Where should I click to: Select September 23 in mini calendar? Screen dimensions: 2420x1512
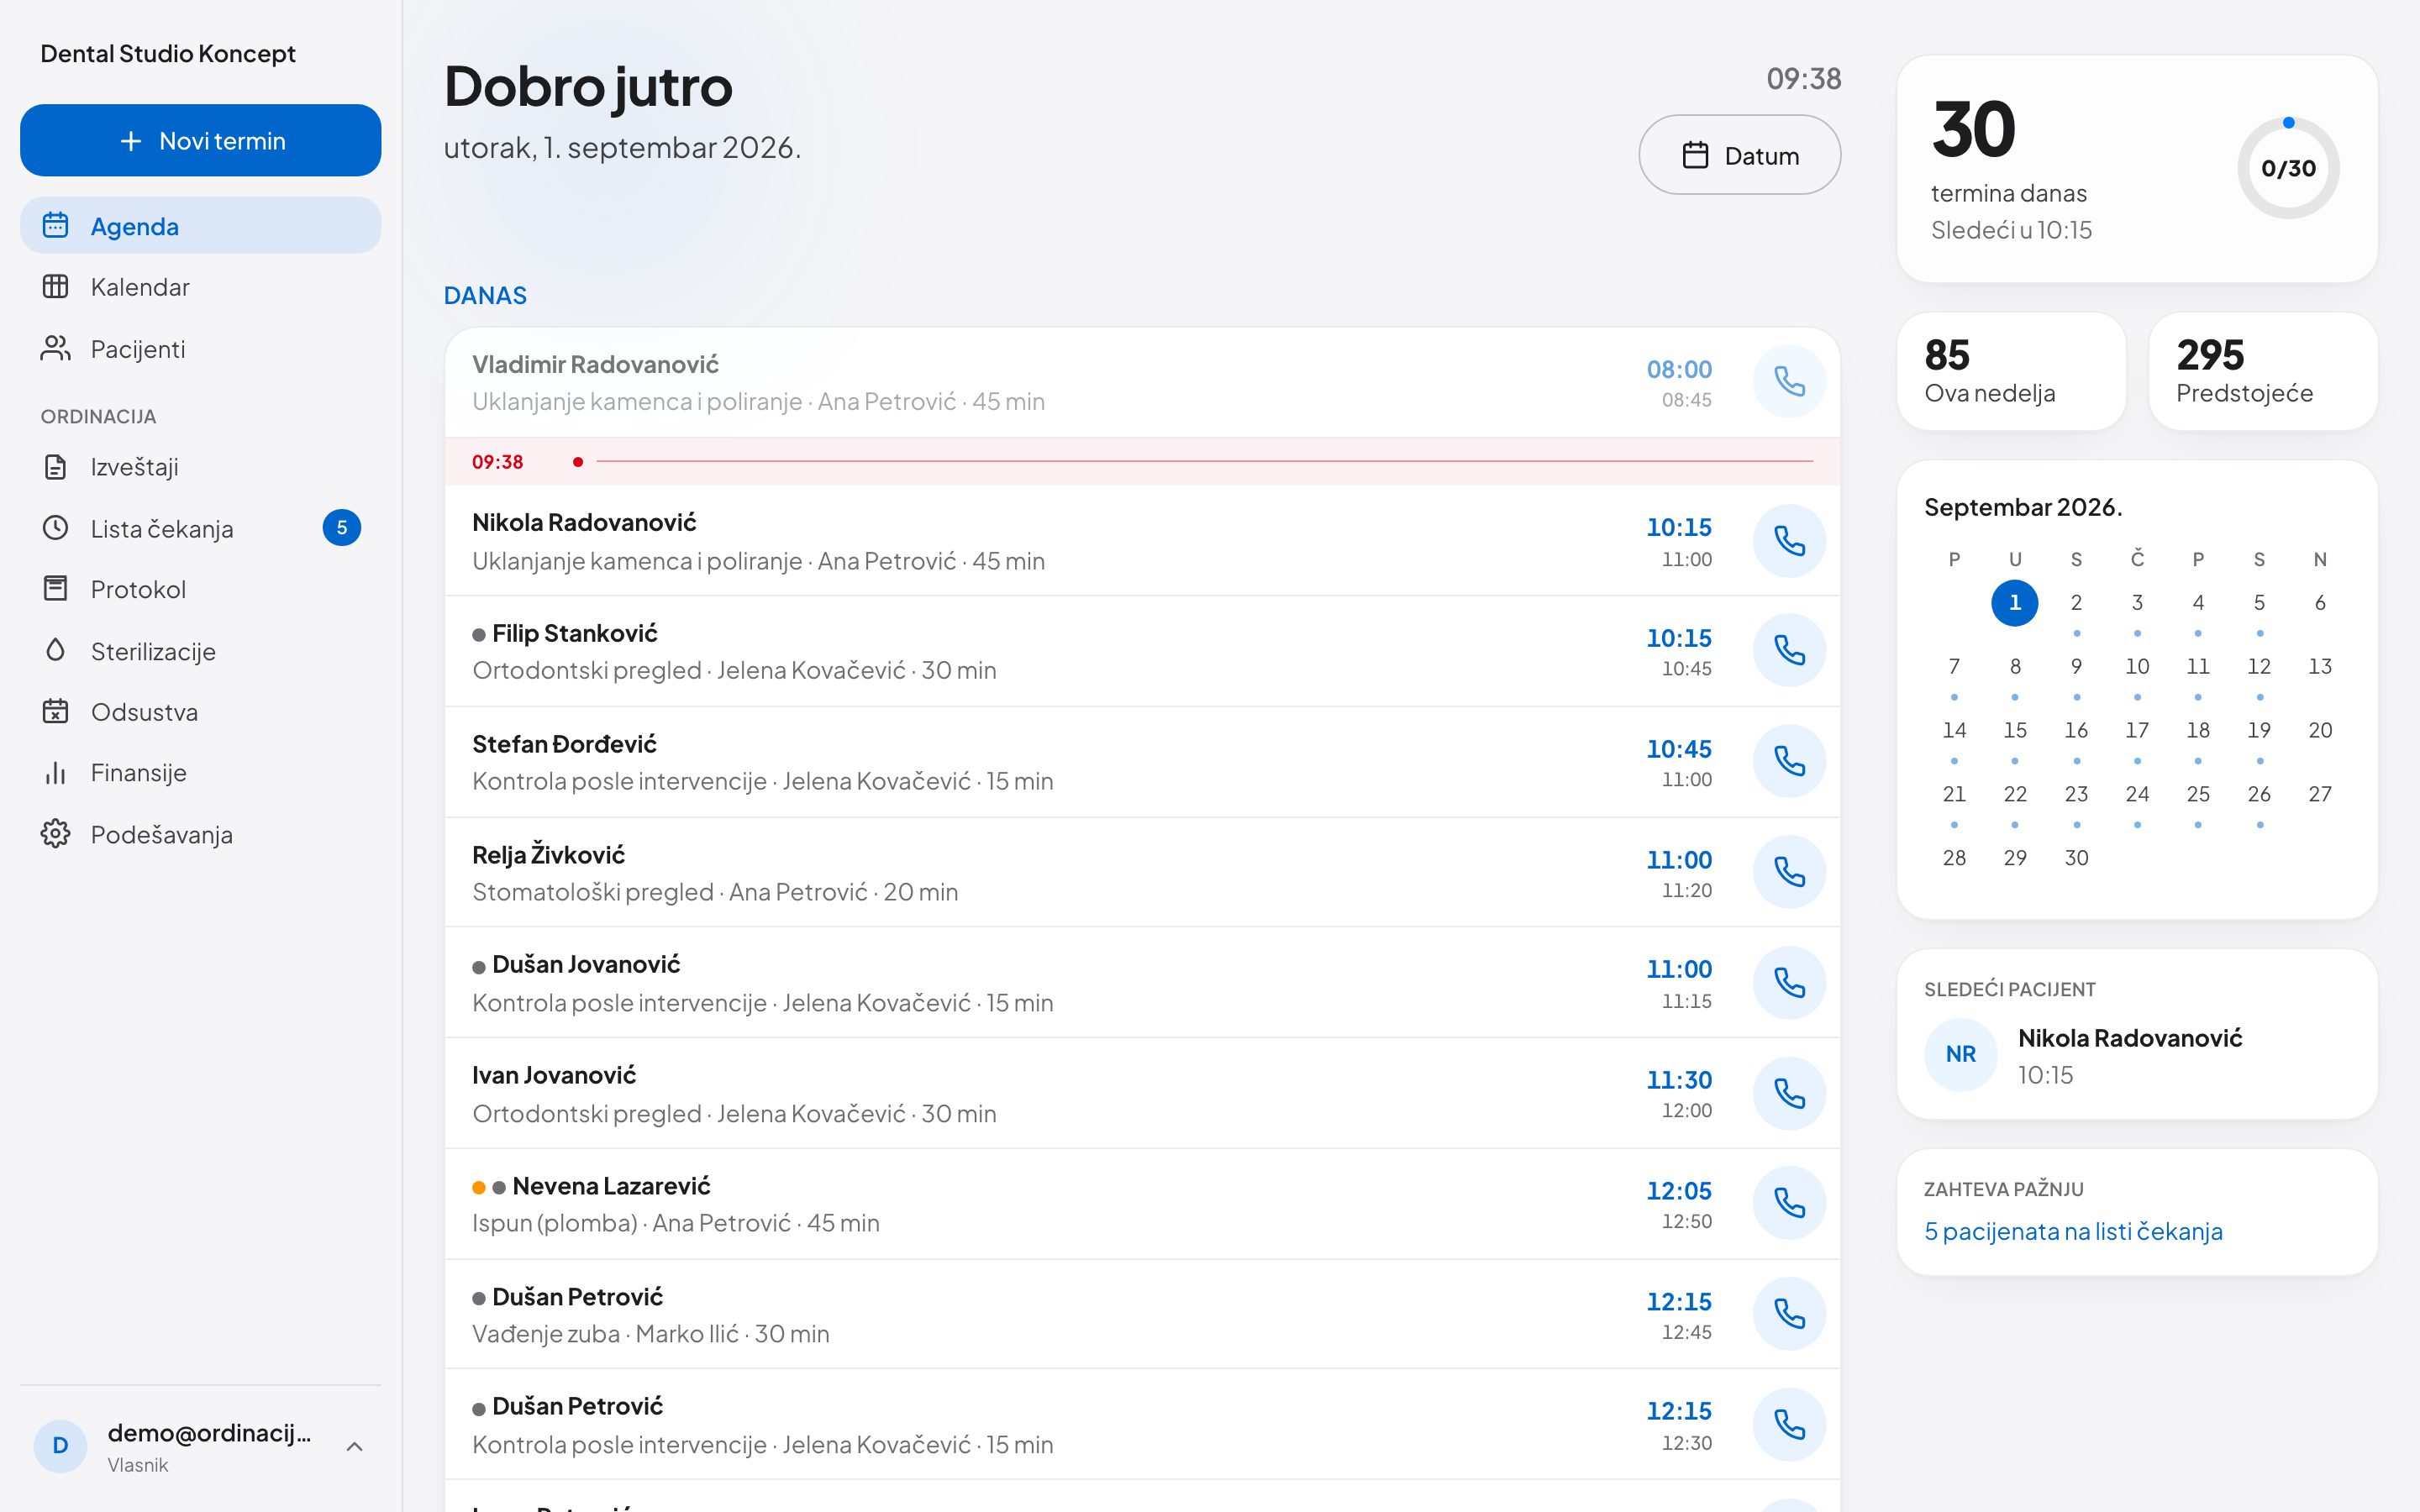coord(2076,794)
